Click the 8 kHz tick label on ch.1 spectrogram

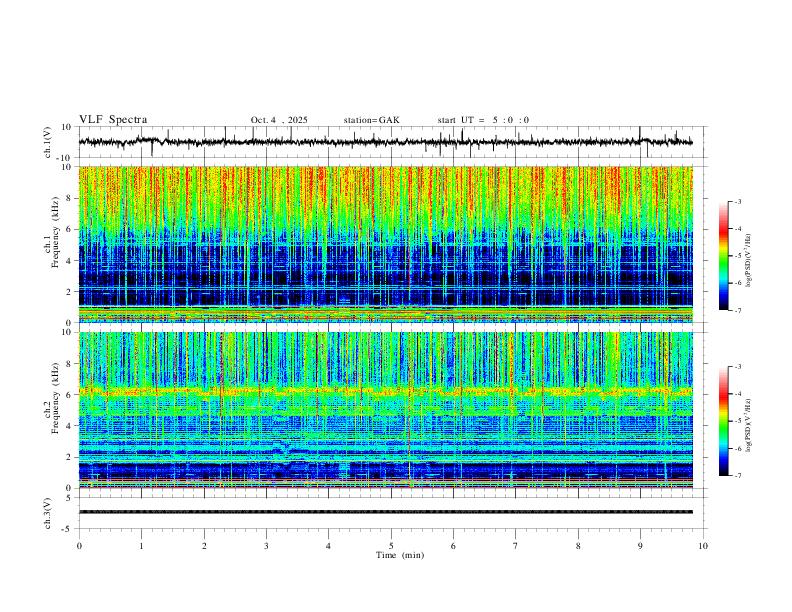click(x=70, y=198)
